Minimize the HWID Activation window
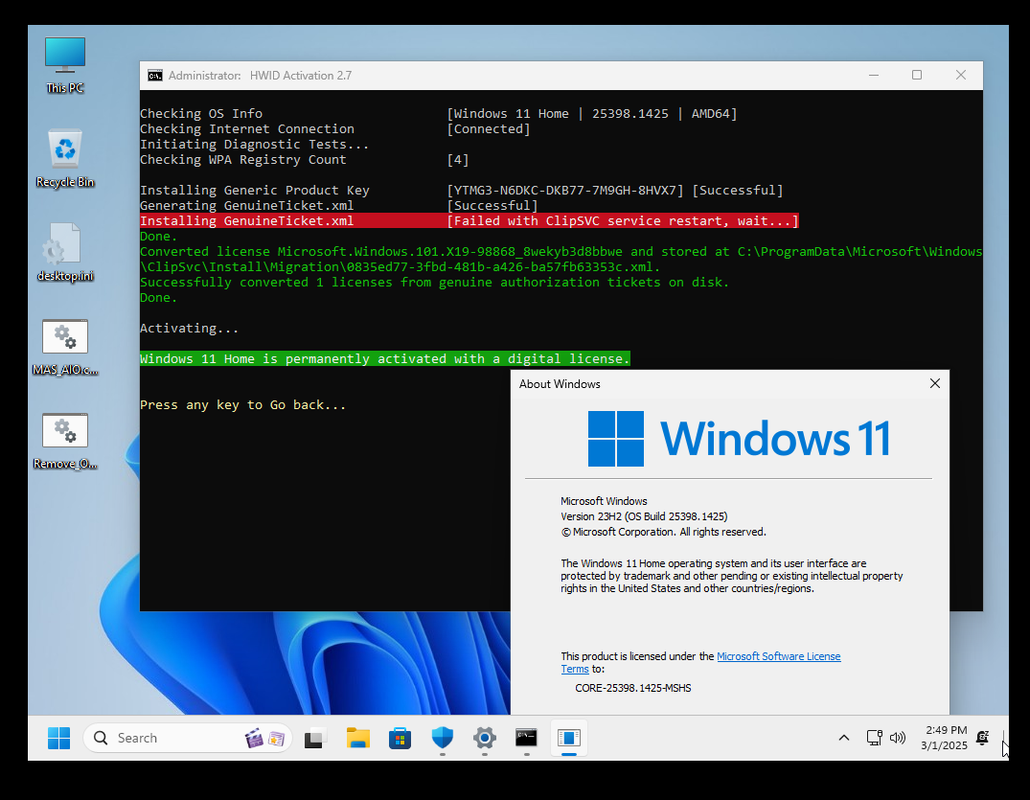This screenshot has height=800, width=1030. click(874, 76)
